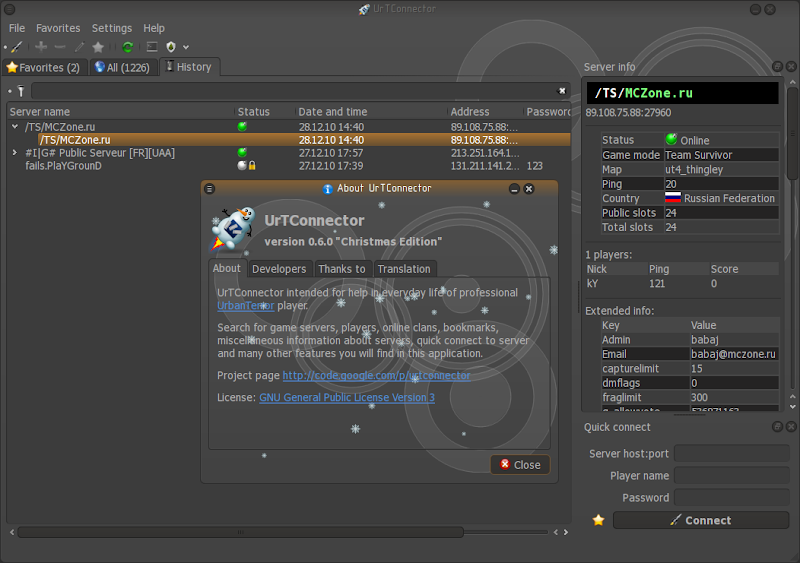Screen dimensions: 800x563
Task: Click the green status icon of #I|G# Public Serveur
Action: click(242, 152)
